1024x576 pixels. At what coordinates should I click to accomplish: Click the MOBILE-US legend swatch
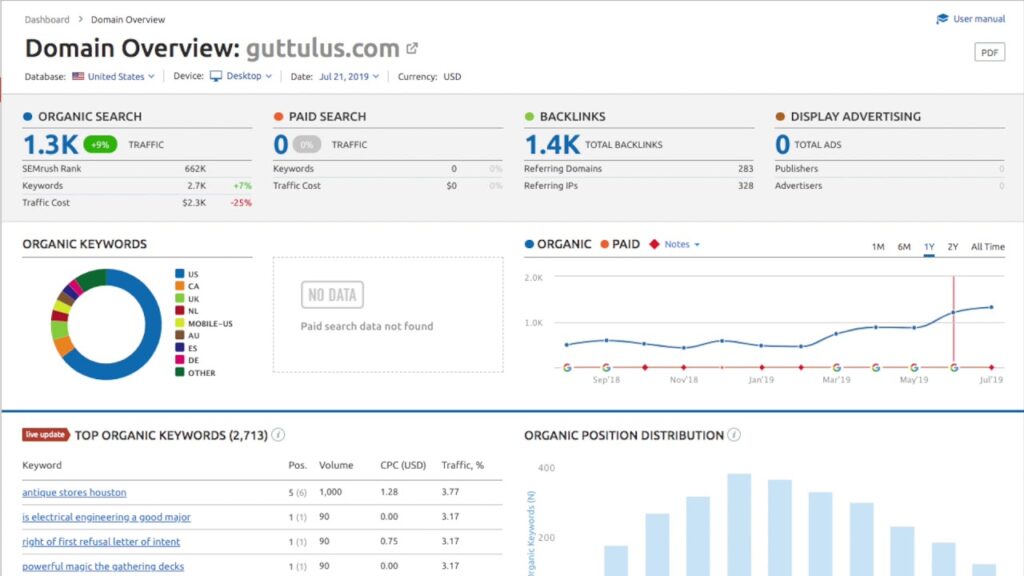point(180,323)
